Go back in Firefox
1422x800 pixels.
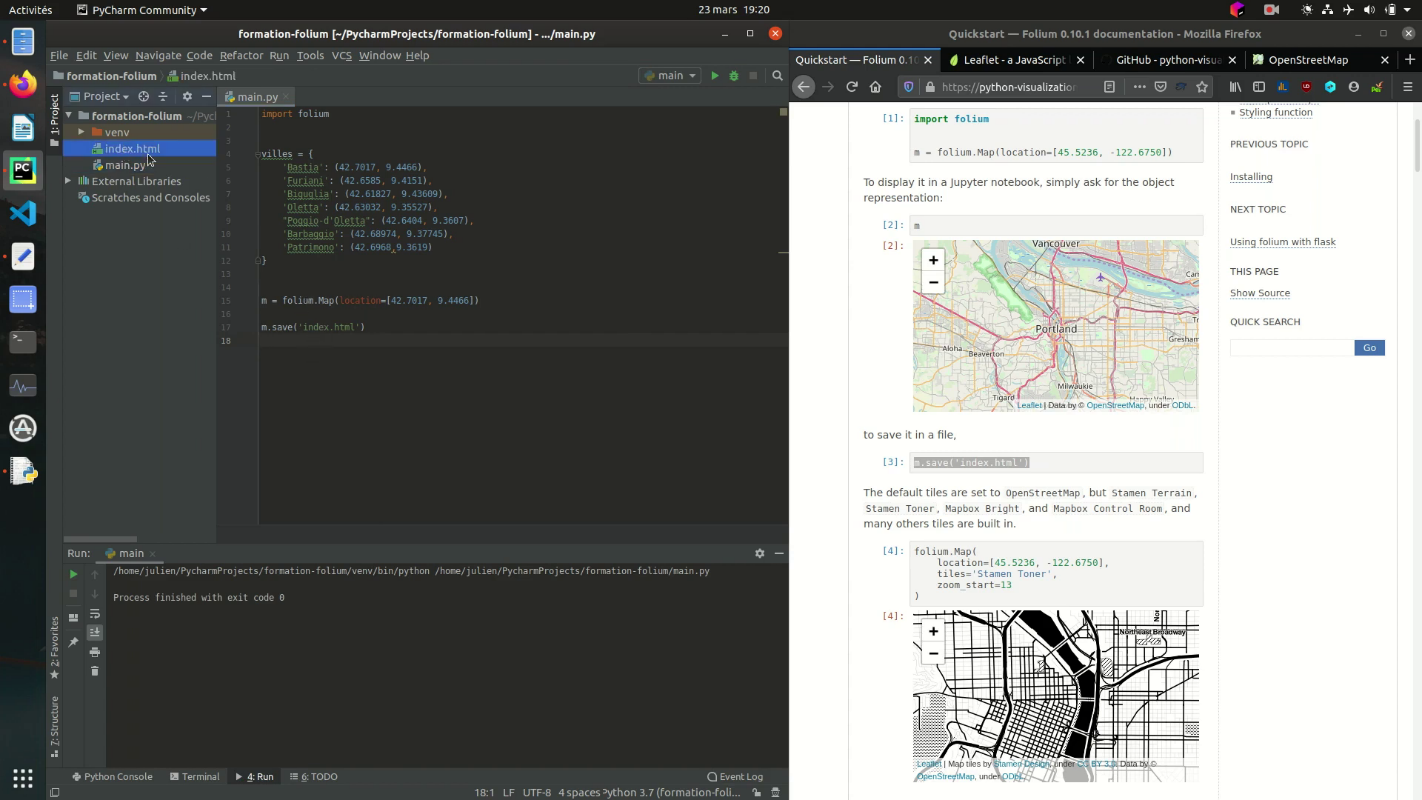coord(803,87)
